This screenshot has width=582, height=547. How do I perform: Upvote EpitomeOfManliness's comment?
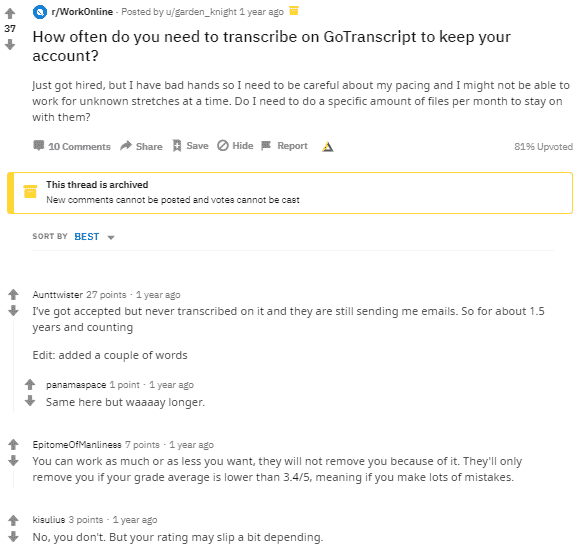click(x=13, y=444)
